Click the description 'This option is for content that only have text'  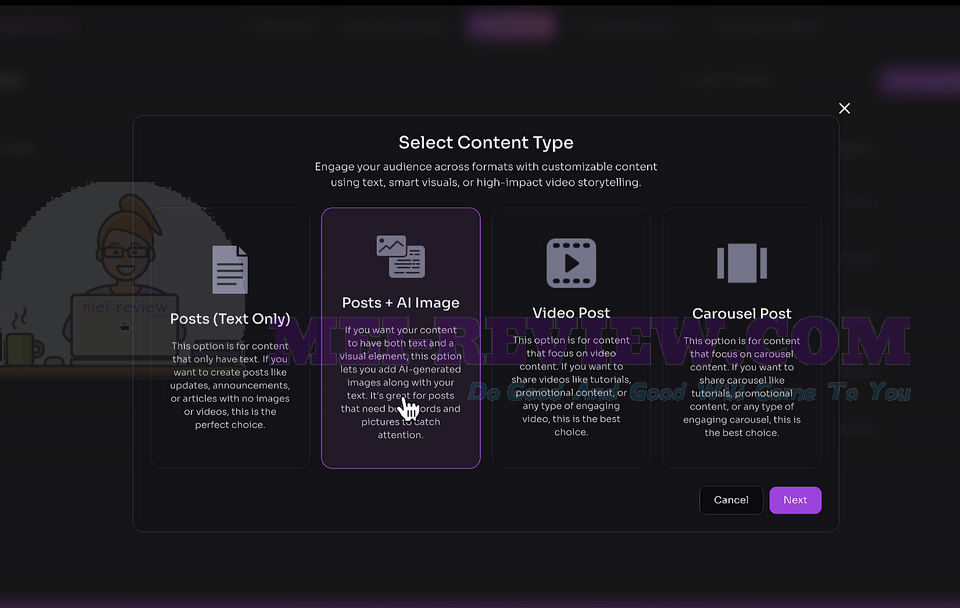coord(230,385)
